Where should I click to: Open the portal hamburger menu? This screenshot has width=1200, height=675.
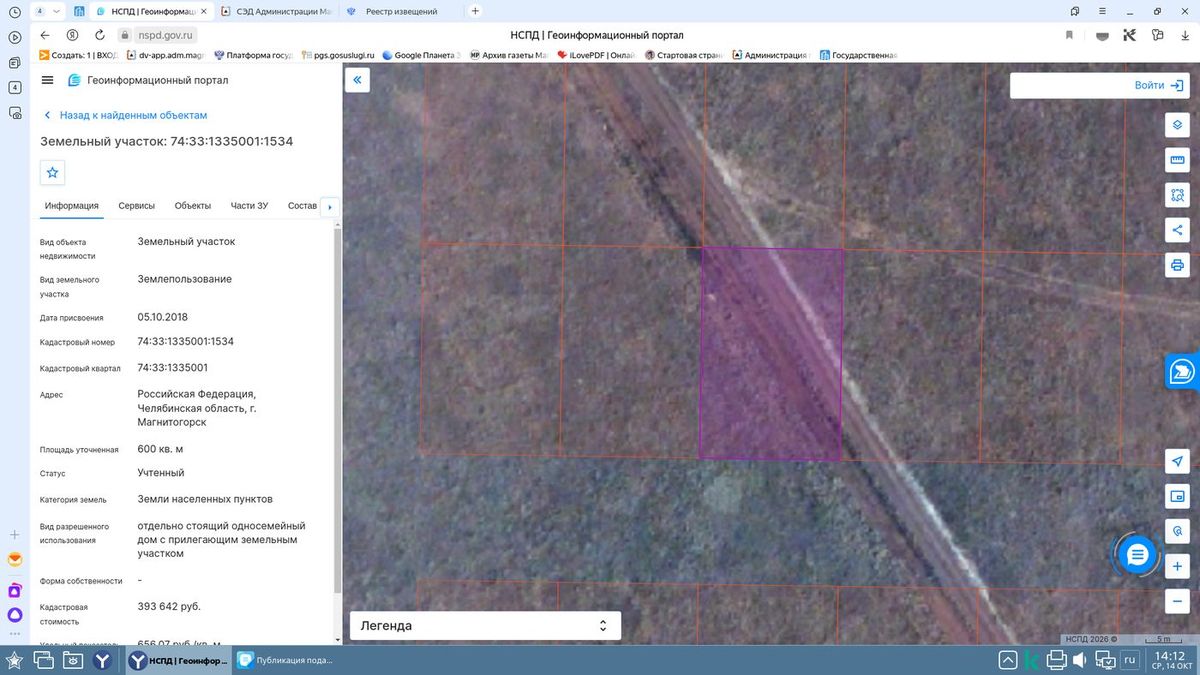[47, 80]
